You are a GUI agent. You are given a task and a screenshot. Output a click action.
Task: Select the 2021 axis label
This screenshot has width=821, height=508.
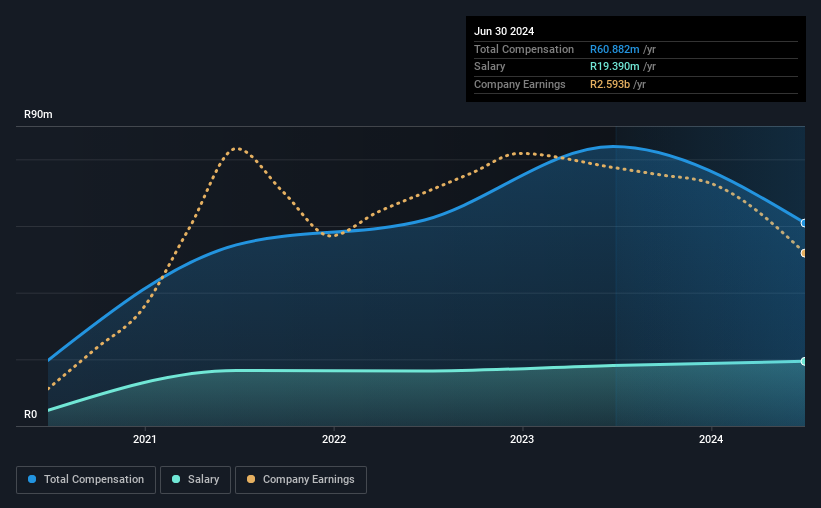tap(145, 439)
